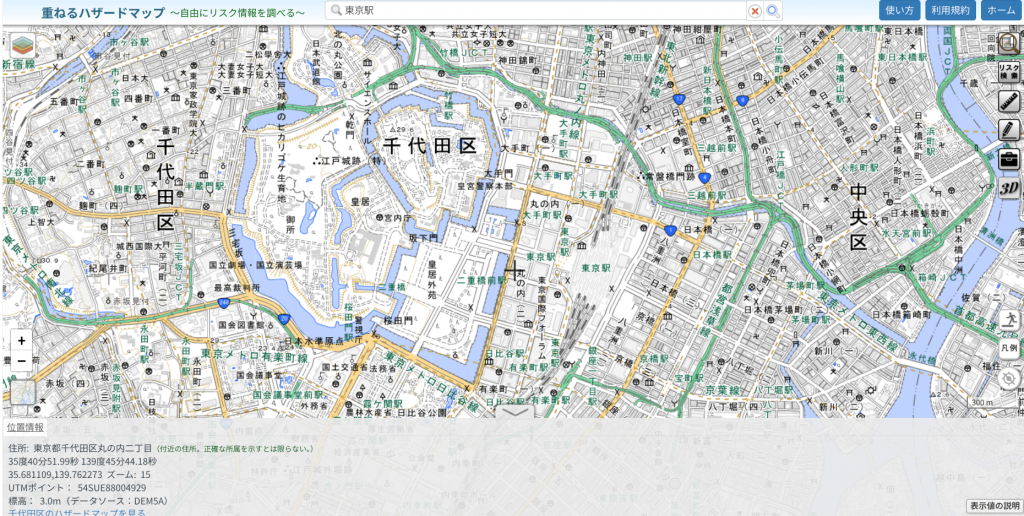This screenshot has width=1024, height=516.
Task: Switch to 3D map view
Action: [x=1008, y=188]
